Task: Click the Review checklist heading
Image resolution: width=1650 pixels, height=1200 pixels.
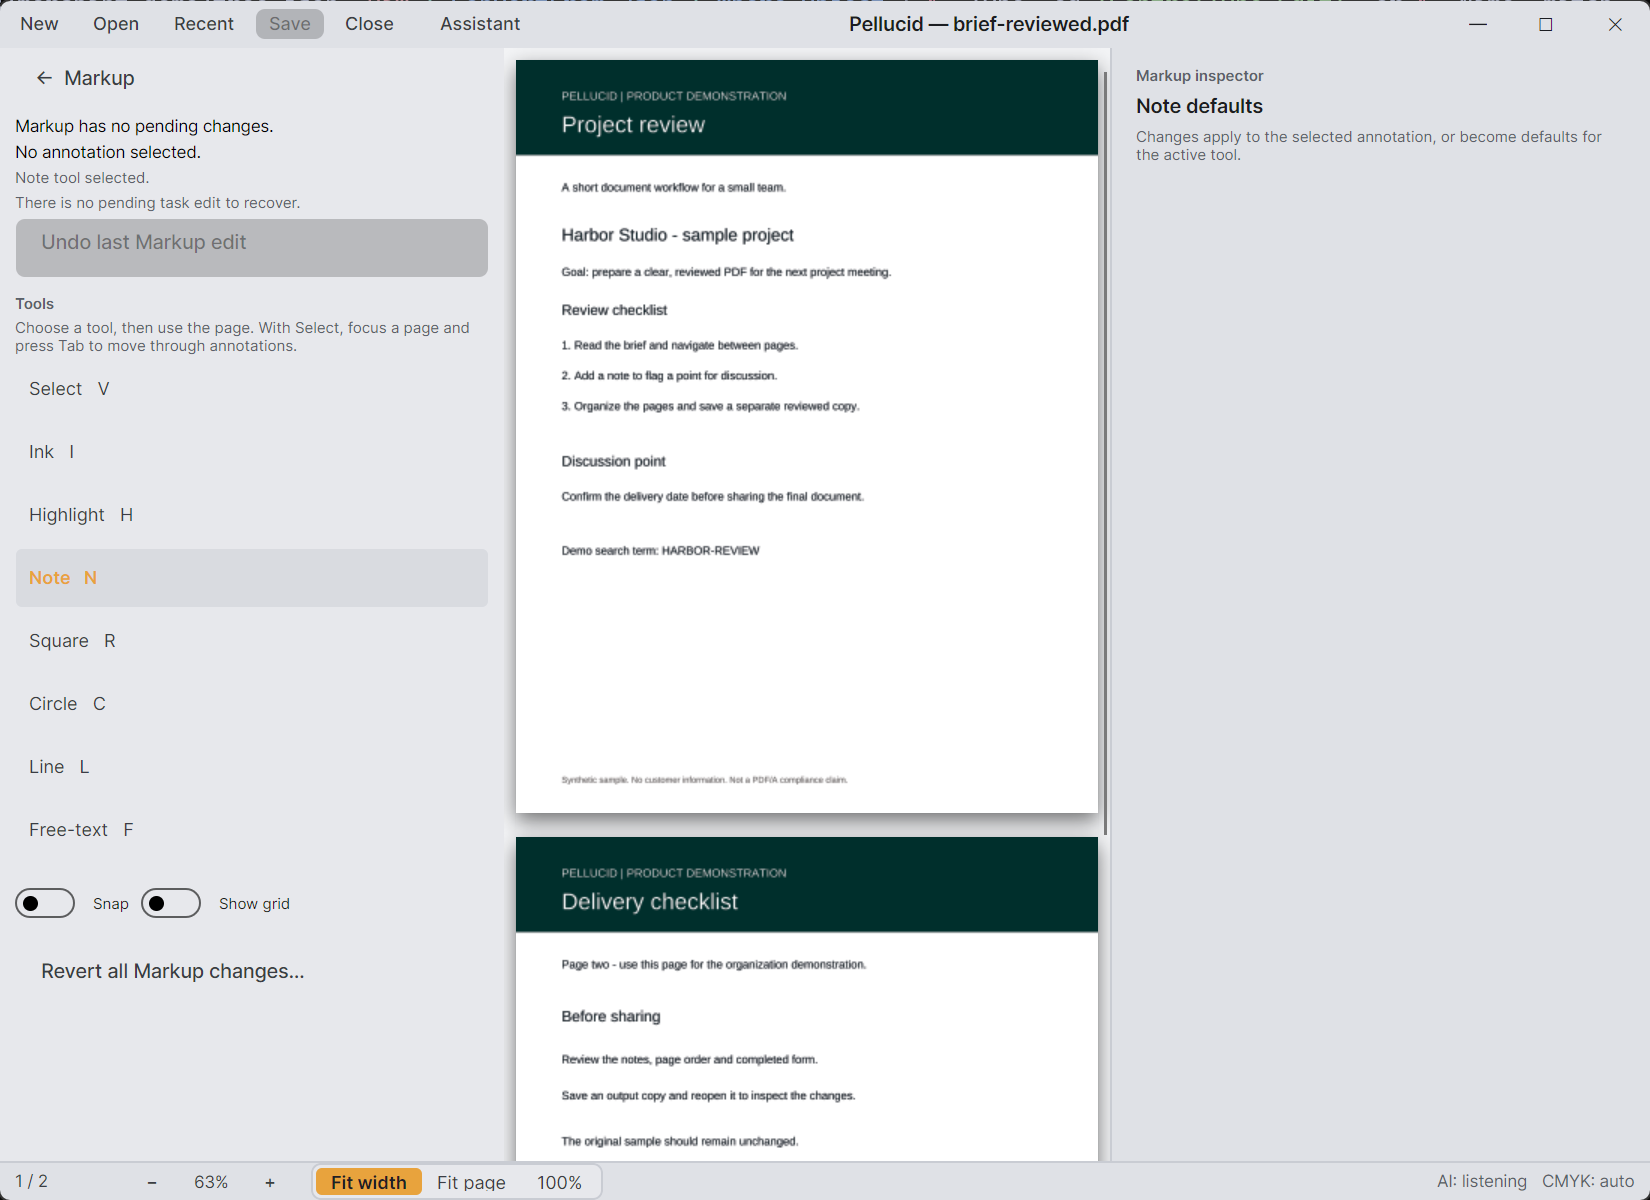Action: pyautogui.click(x=614, y=310)
